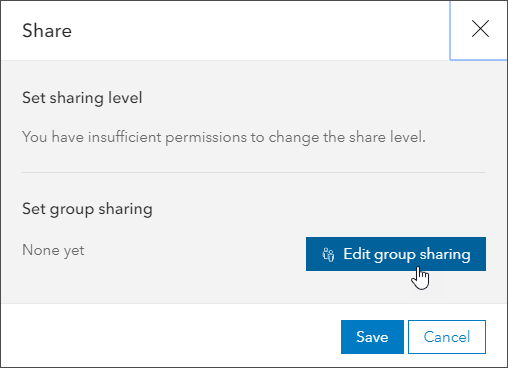The height and width of the screenshot is (368, 508).
Task: Cancel the Share dialog
Action: [x=447, y=337]
